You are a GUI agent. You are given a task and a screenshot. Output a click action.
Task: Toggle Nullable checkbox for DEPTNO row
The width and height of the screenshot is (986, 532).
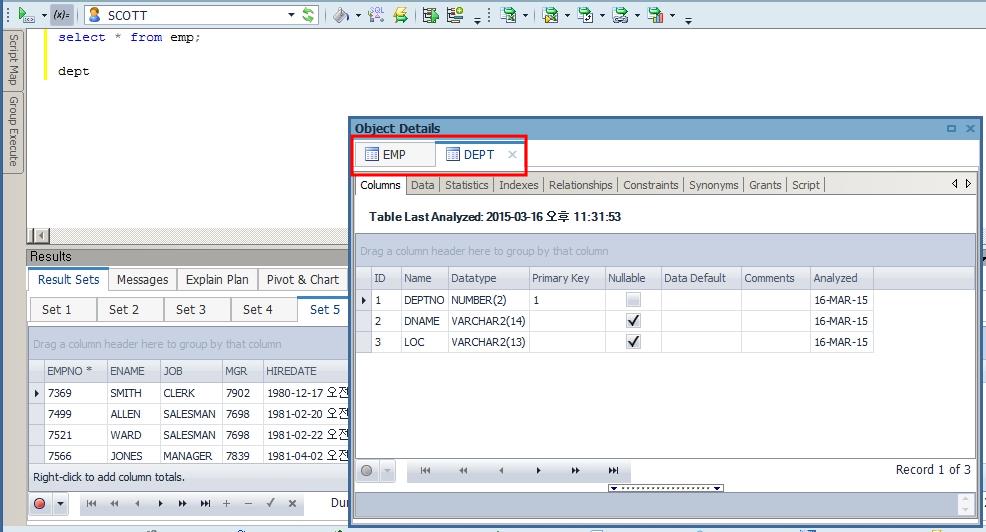(x=632, y=300)
